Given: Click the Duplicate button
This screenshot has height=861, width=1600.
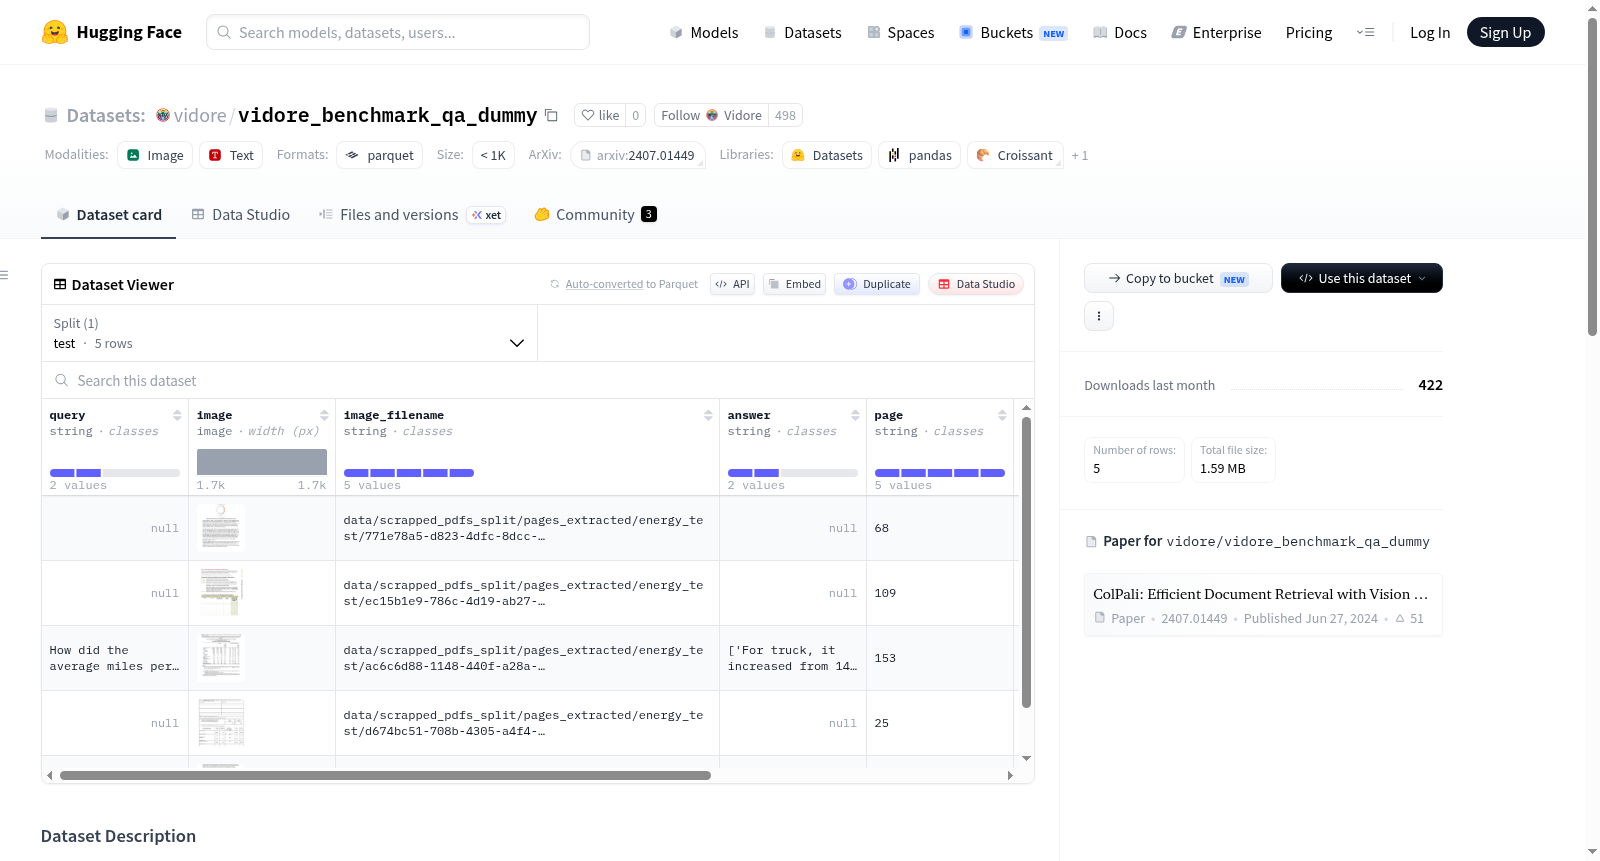Looking at the screenshot, I should click(x=877, y=284).
